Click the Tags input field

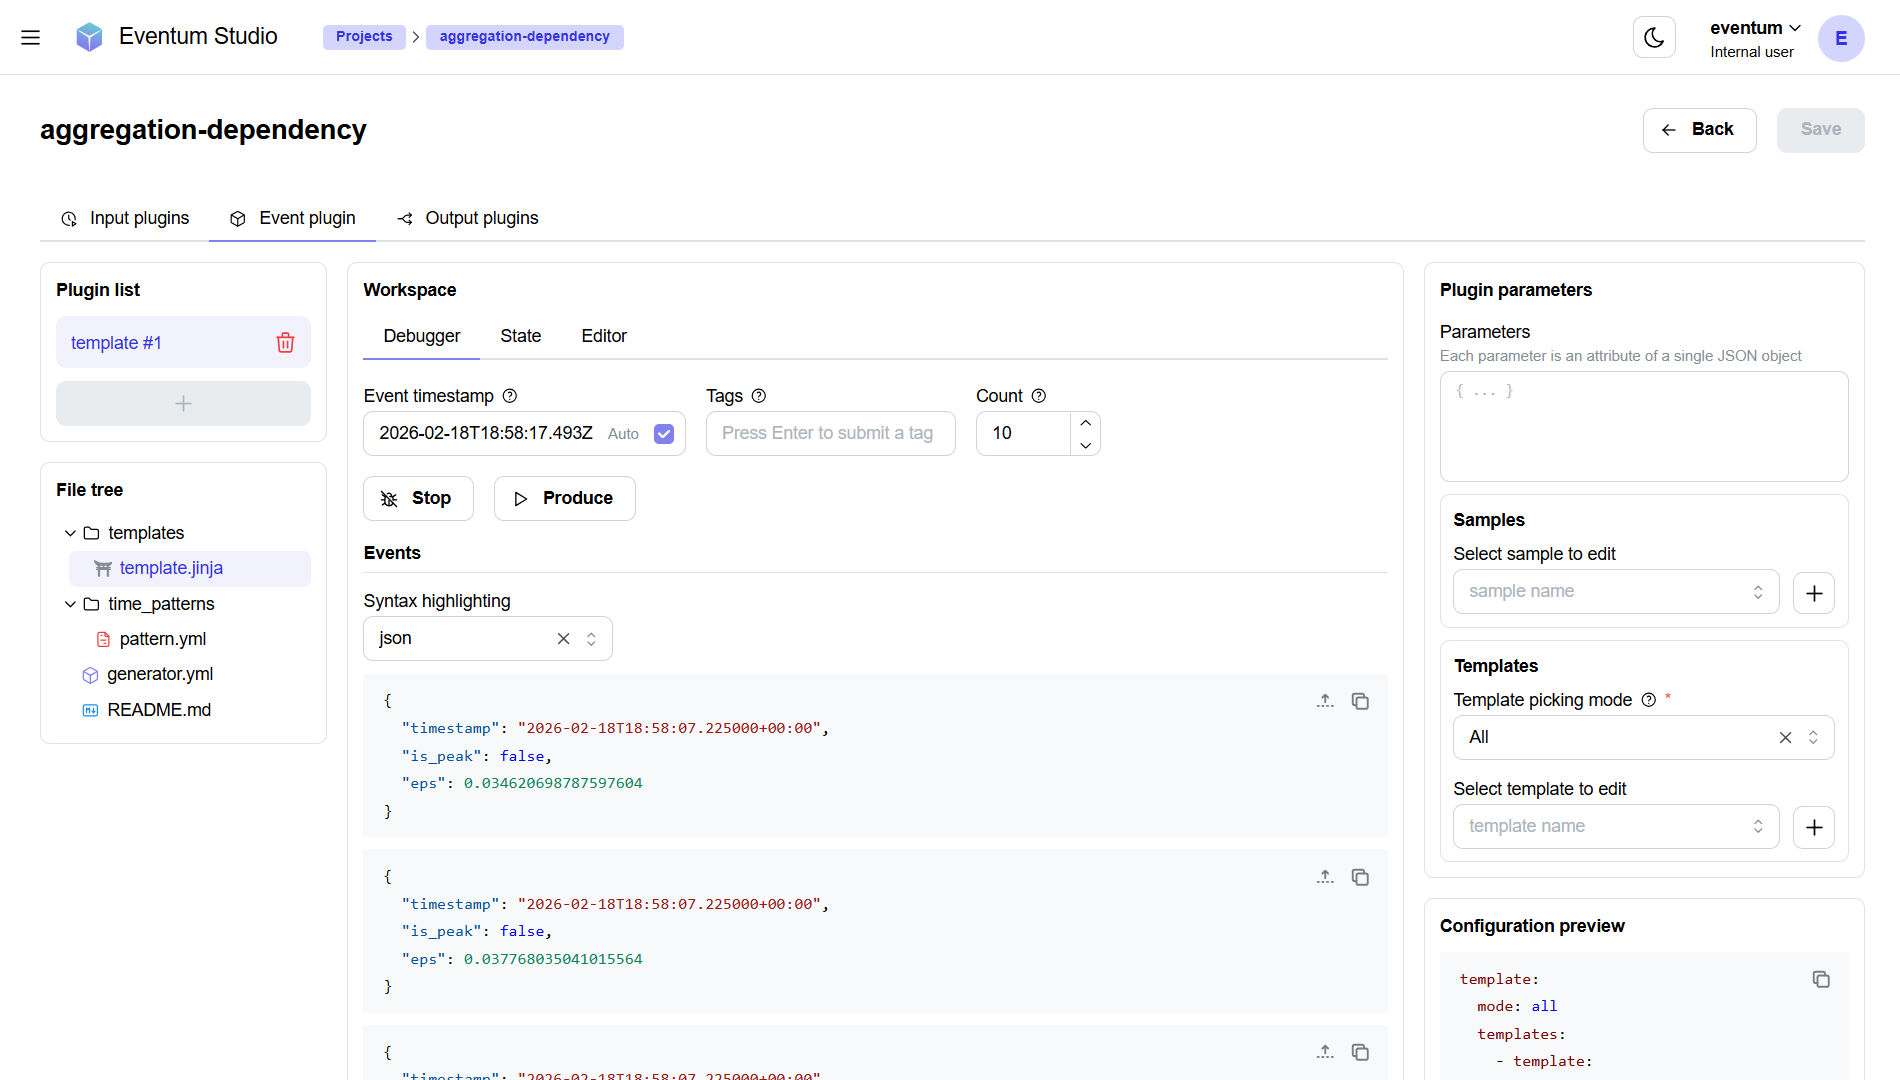(830, 433)
